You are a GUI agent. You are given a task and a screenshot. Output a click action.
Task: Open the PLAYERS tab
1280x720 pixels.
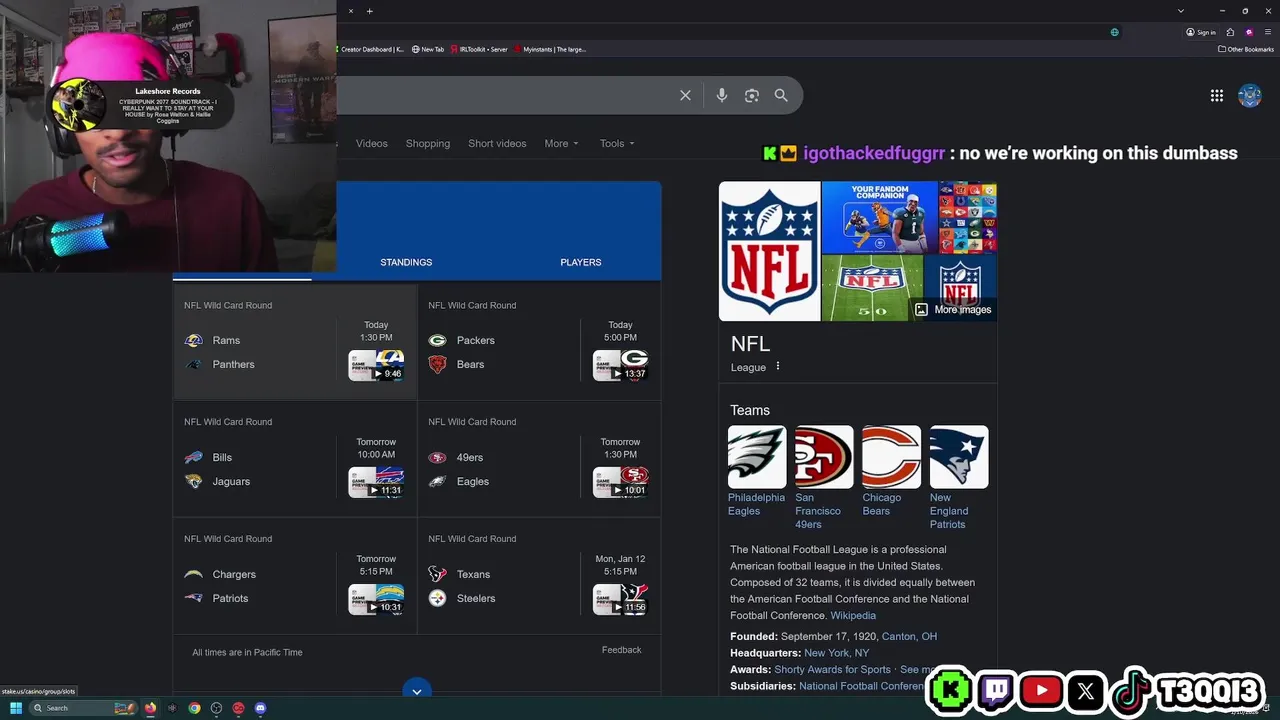[581, 262]
